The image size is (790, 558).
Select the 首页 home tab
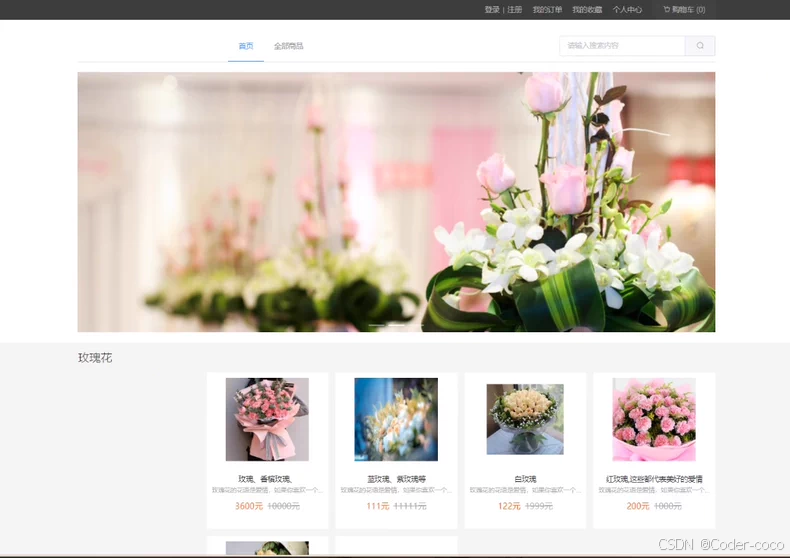click(x=246, y=46)
